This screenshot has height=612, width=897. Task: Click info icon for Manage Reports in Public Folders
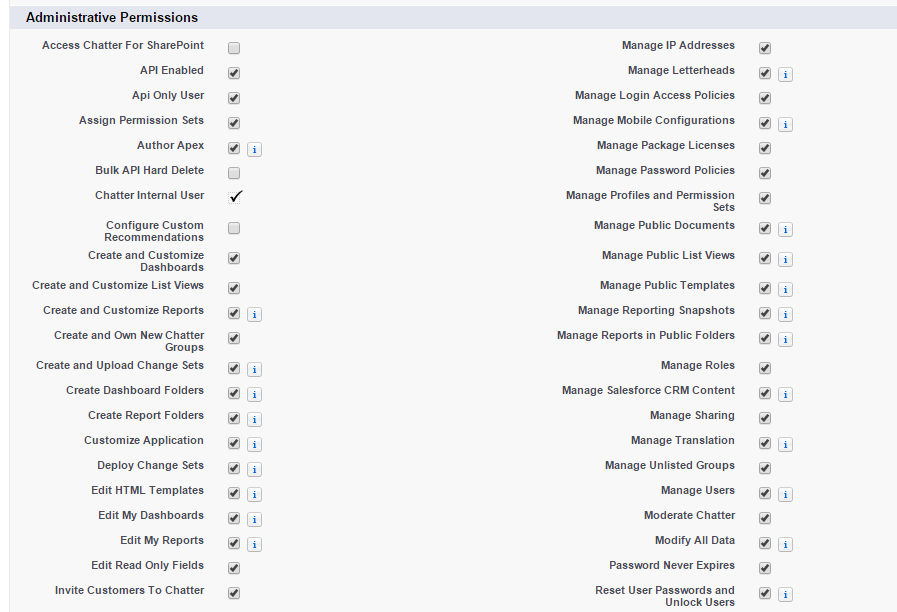pos(785,340)
